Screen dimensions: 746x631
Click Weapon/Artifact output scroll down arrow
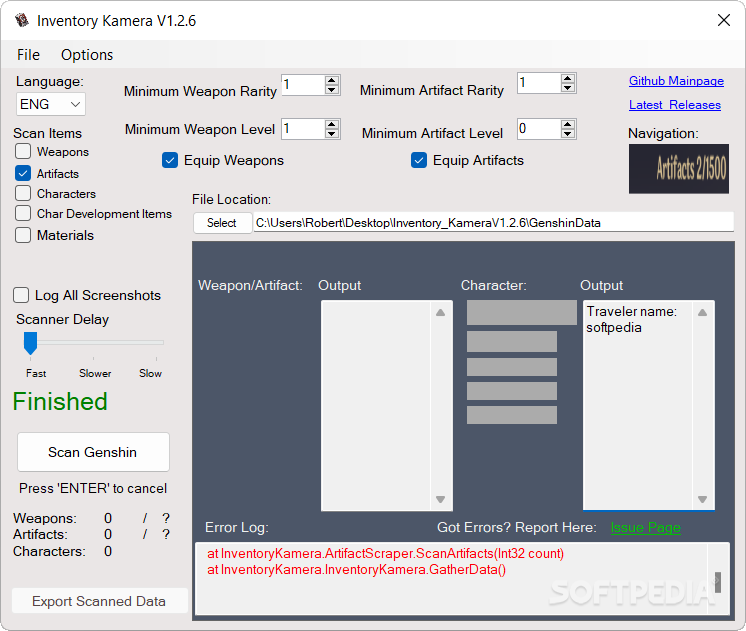tap(441, 499)
